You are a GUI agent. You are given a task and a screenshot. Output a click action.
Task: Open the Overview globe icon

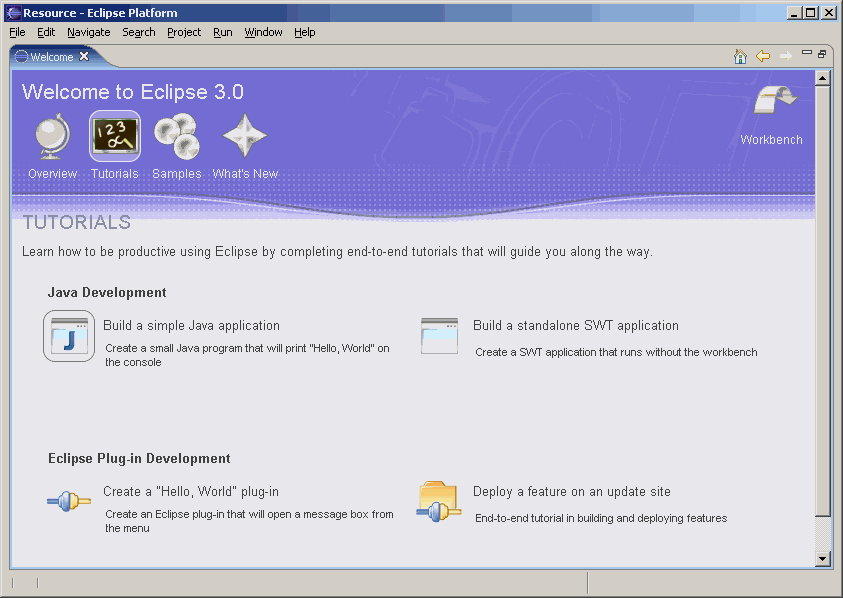coord(52,136)
